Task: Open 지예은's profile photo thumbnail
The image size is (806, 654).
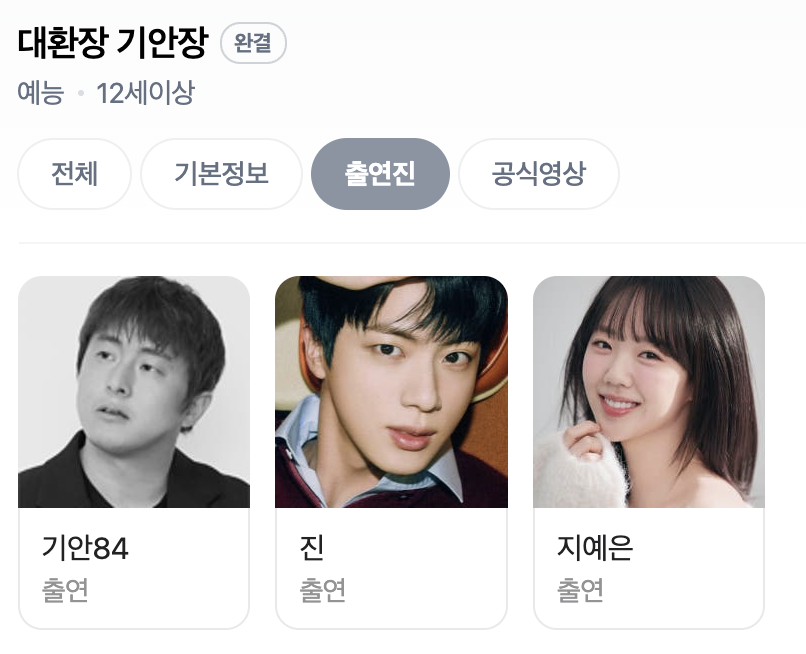Action: 649,392
